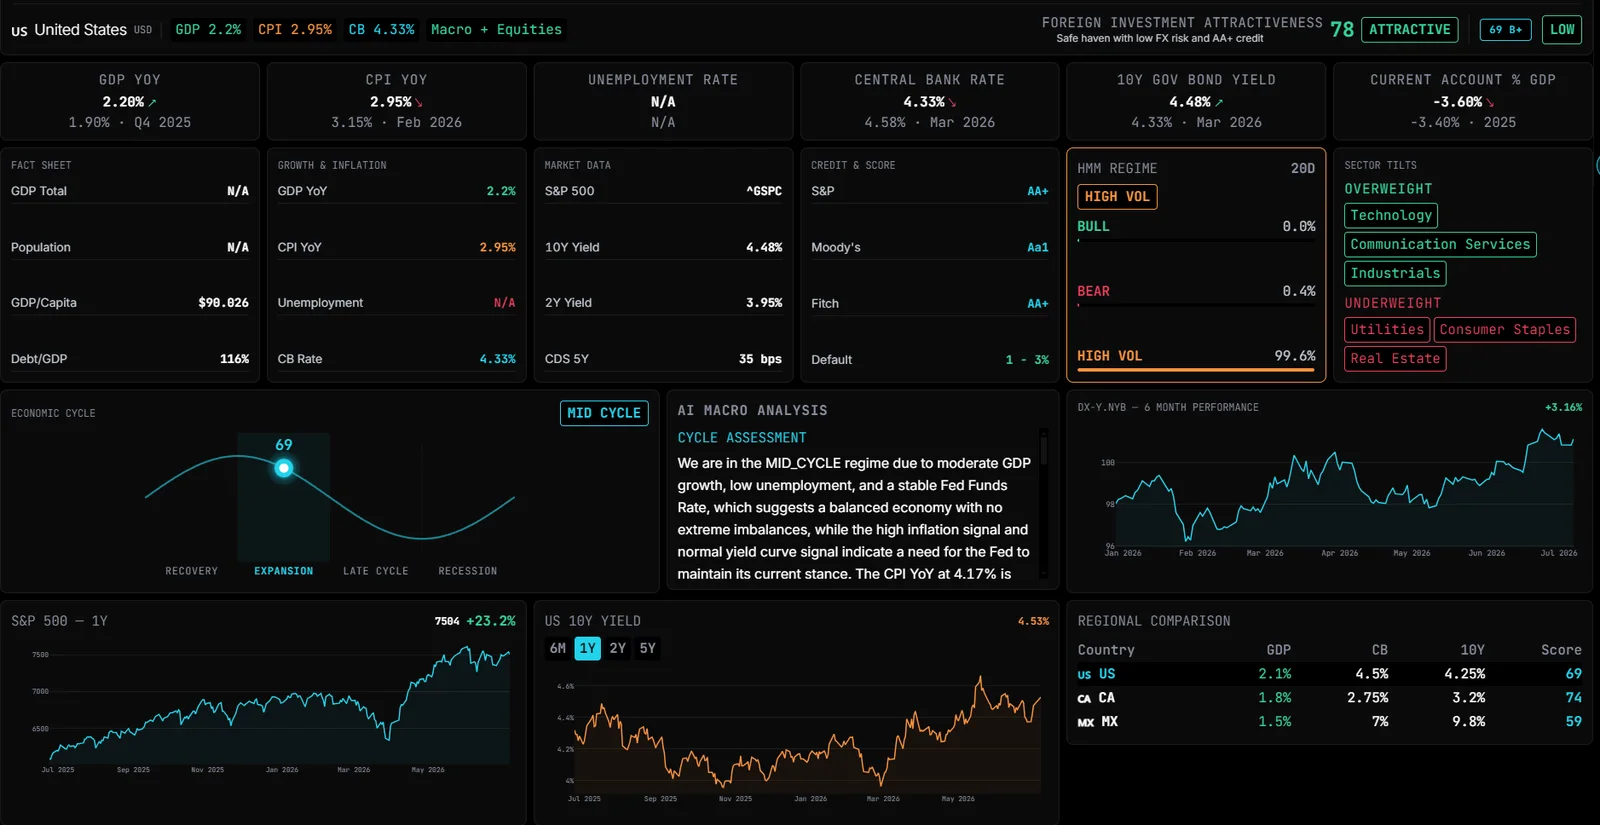Click the HIGH VOL regime badge

pos(1117,197)
